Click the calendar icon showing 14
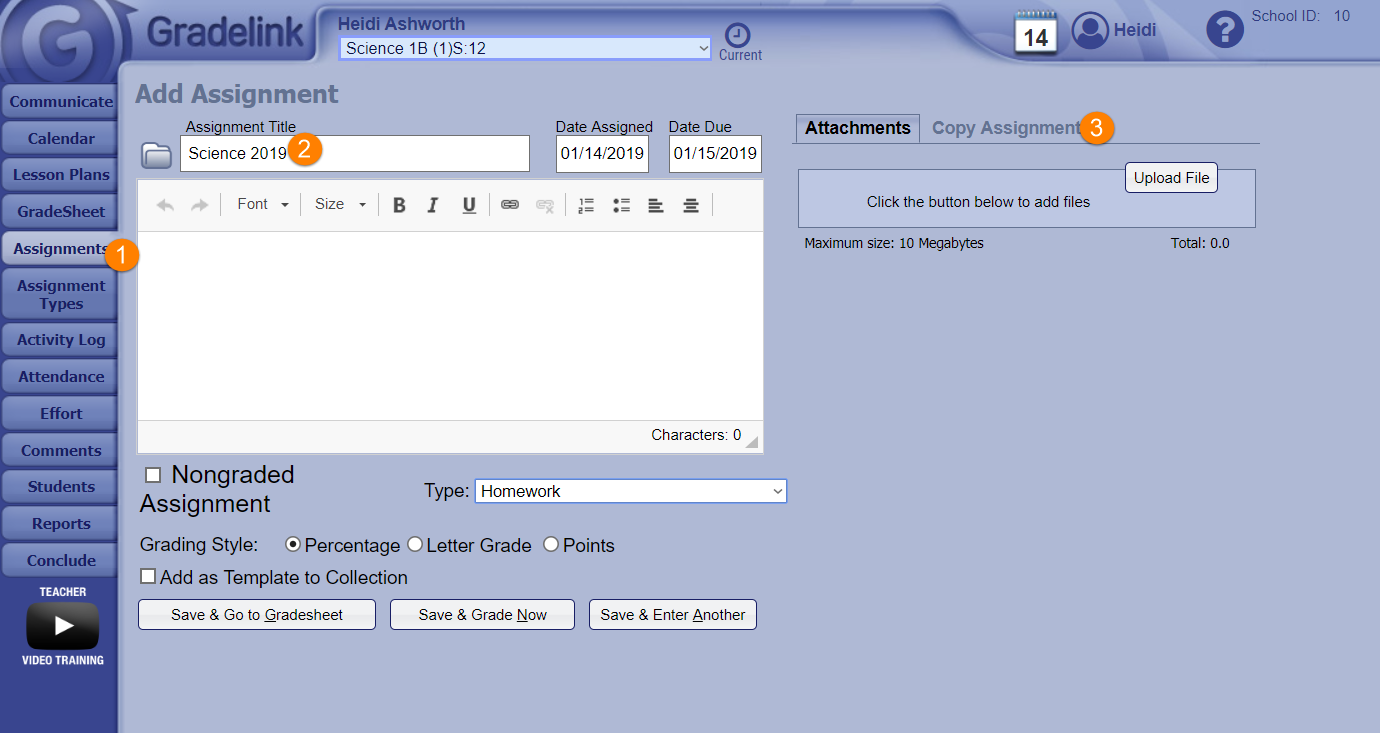Image resolution: width=1380 pixels, height=733 pixels. coord(1036,33)
